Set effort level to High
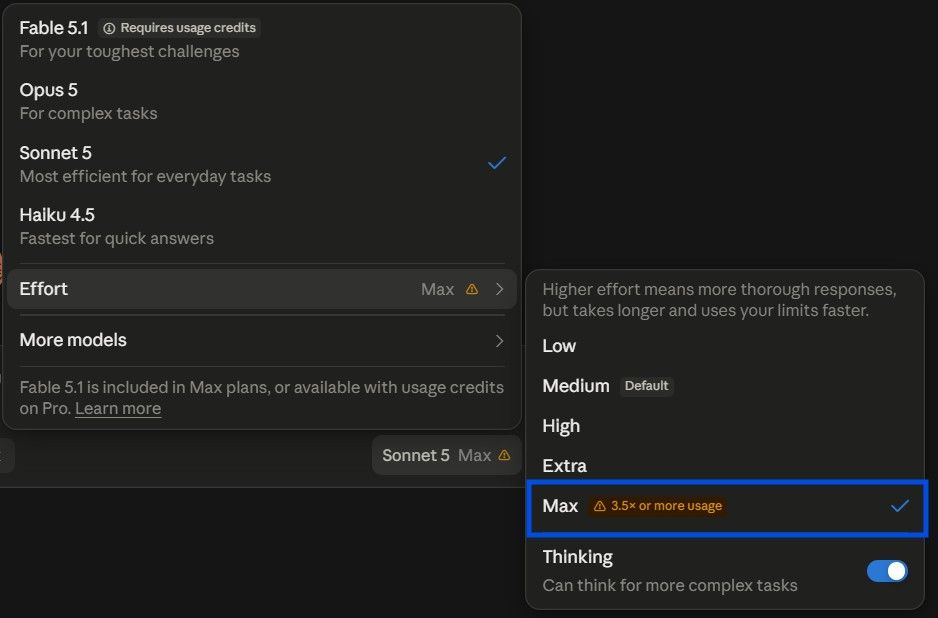This screenshot has width=938, height=618. 725,426
